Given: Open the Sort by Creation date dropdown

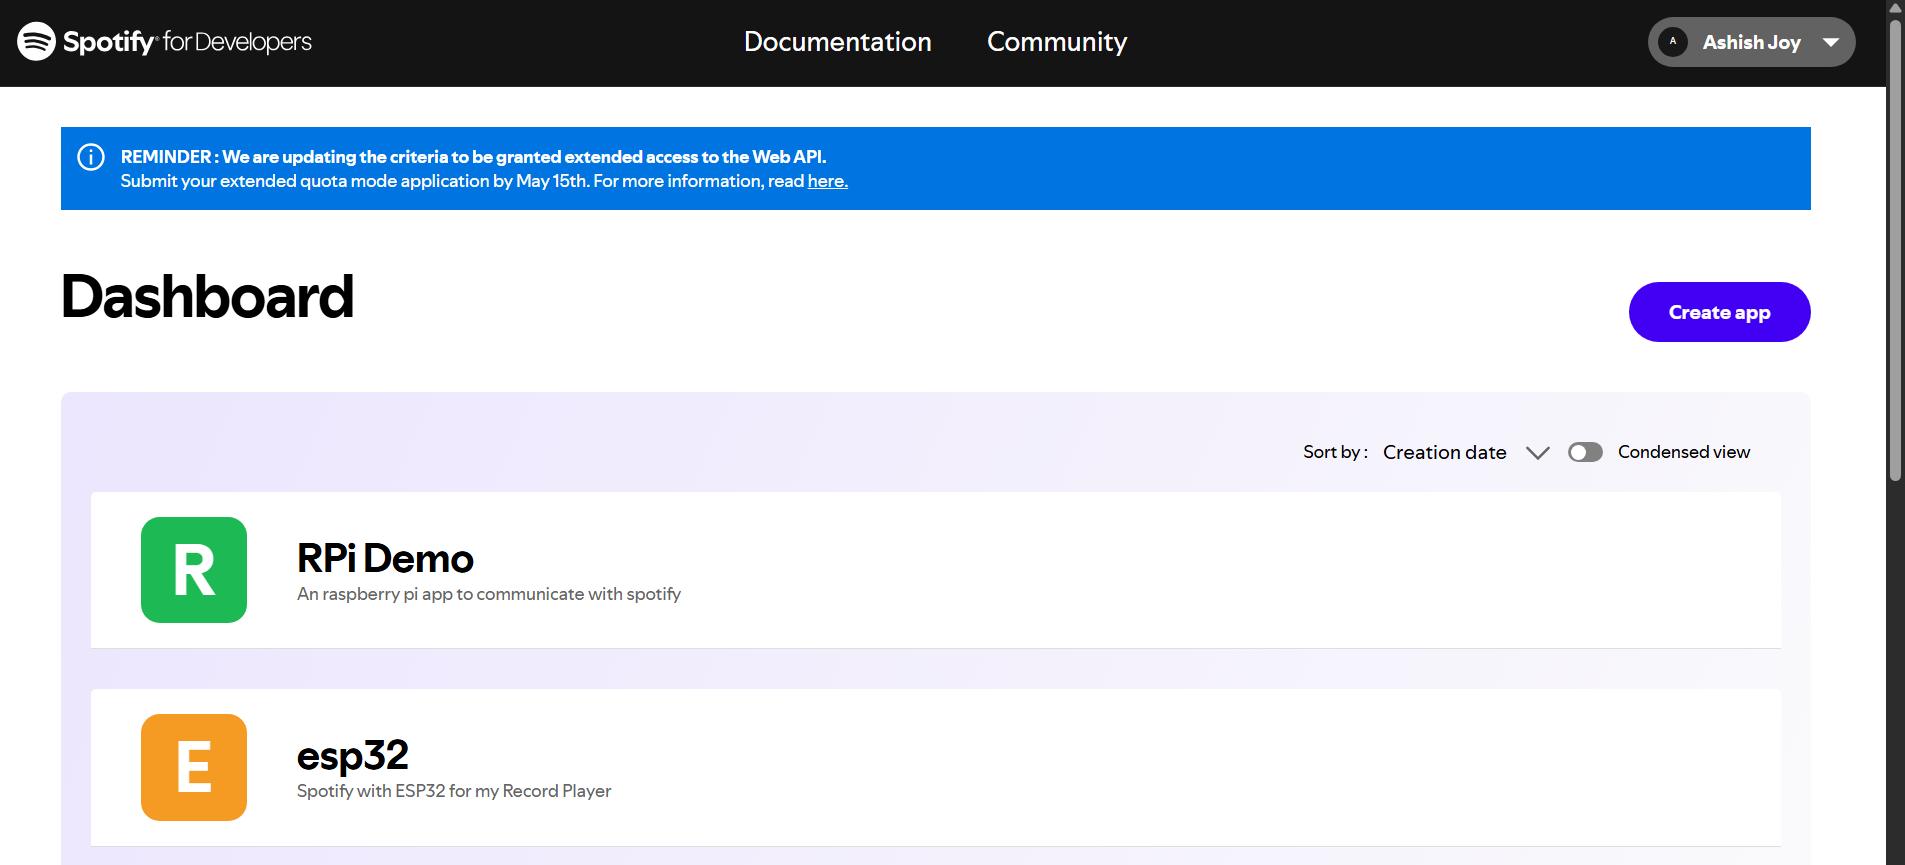Looking at the screenshot, I should click(x=1465, y=452).
